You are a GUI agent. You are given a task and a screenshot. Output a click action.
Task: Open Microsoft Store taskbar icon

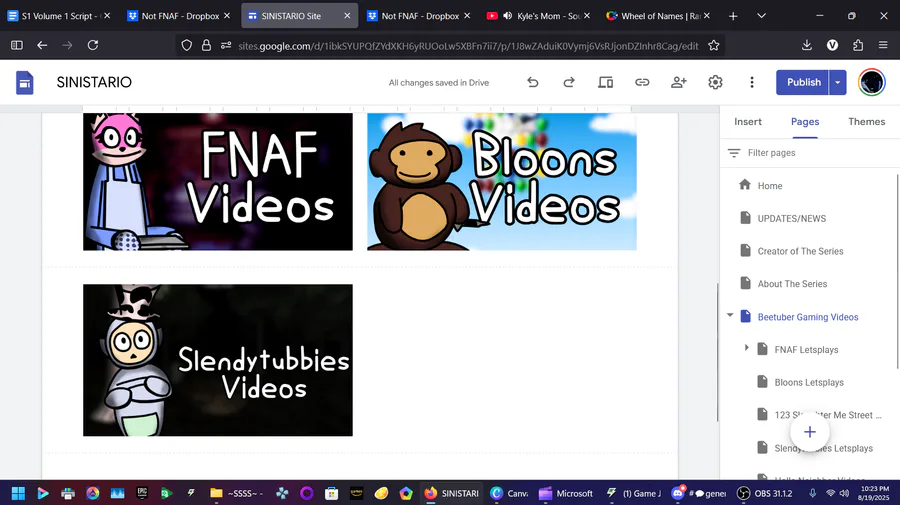pyautogui.click(x=331, y=493)
